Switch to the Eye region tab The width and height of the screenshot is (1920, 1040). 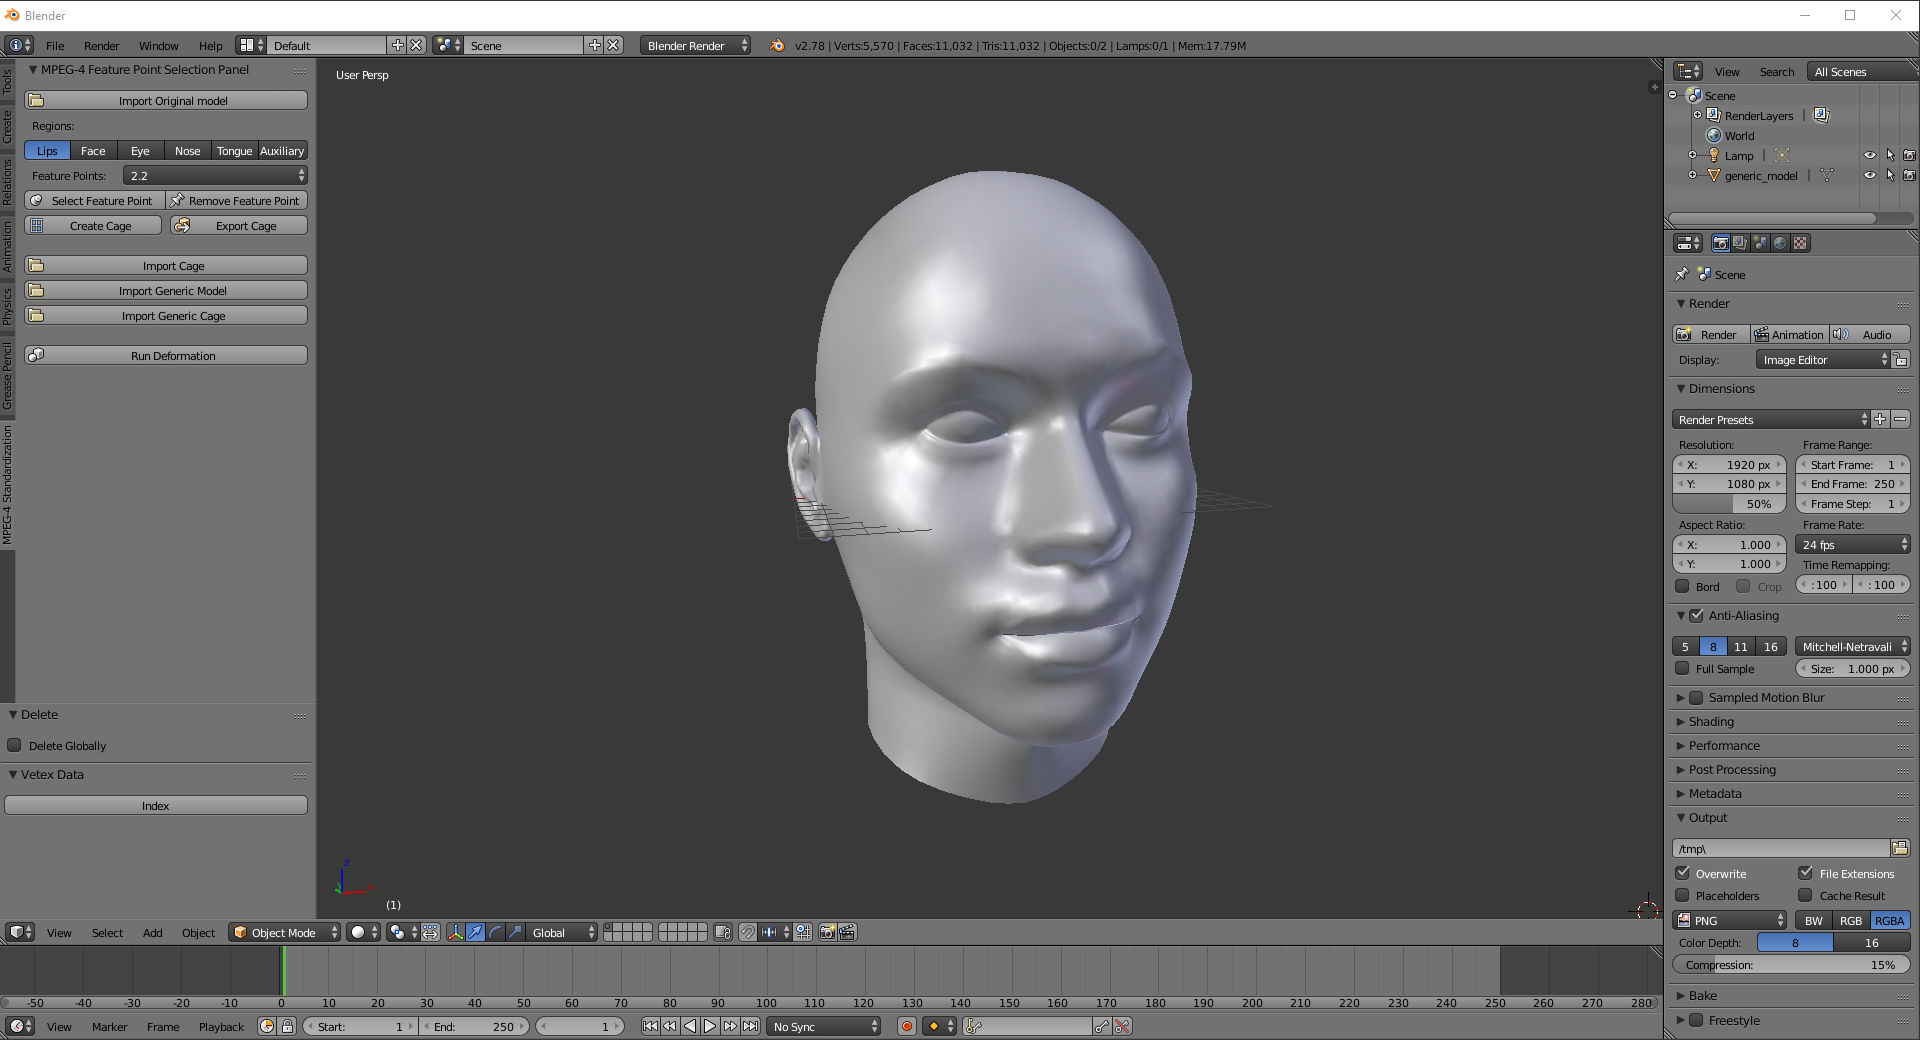coord(140,151)
